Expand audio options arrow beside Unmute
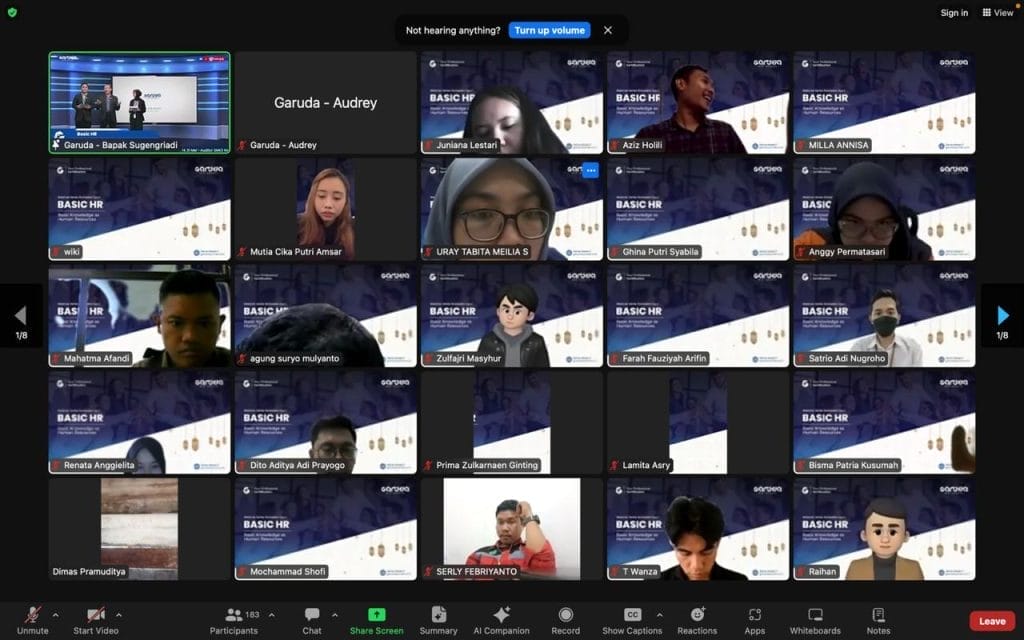The width and height of the screenshot is (1024, 640). click(55, 615)
